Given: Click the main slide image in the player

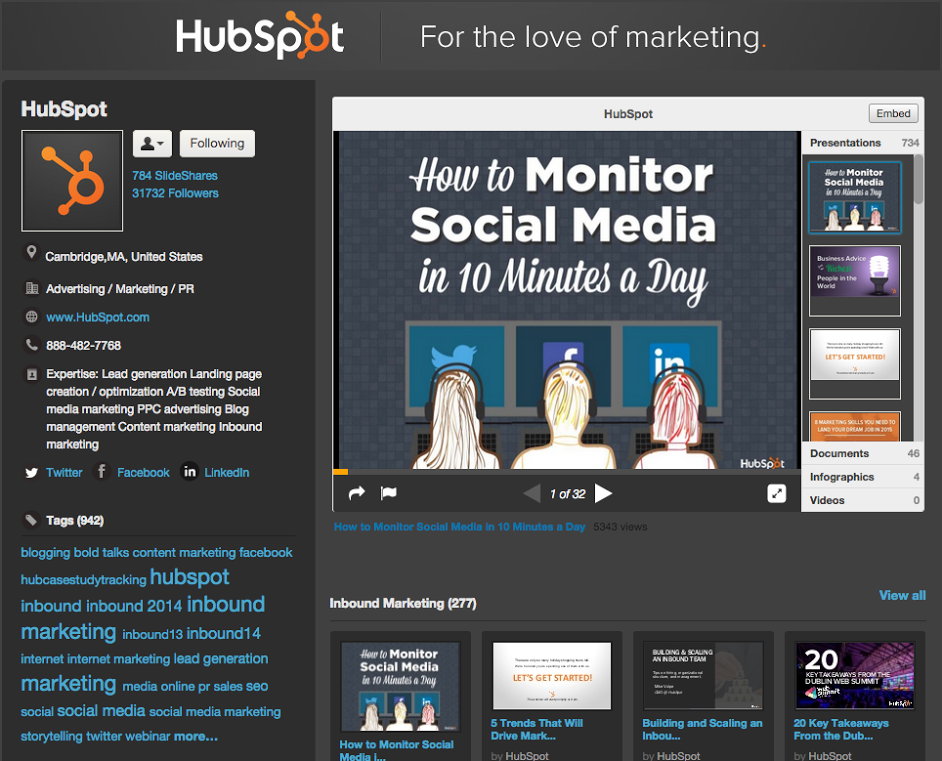Looking at the screenshot, I should coord(567,300).
